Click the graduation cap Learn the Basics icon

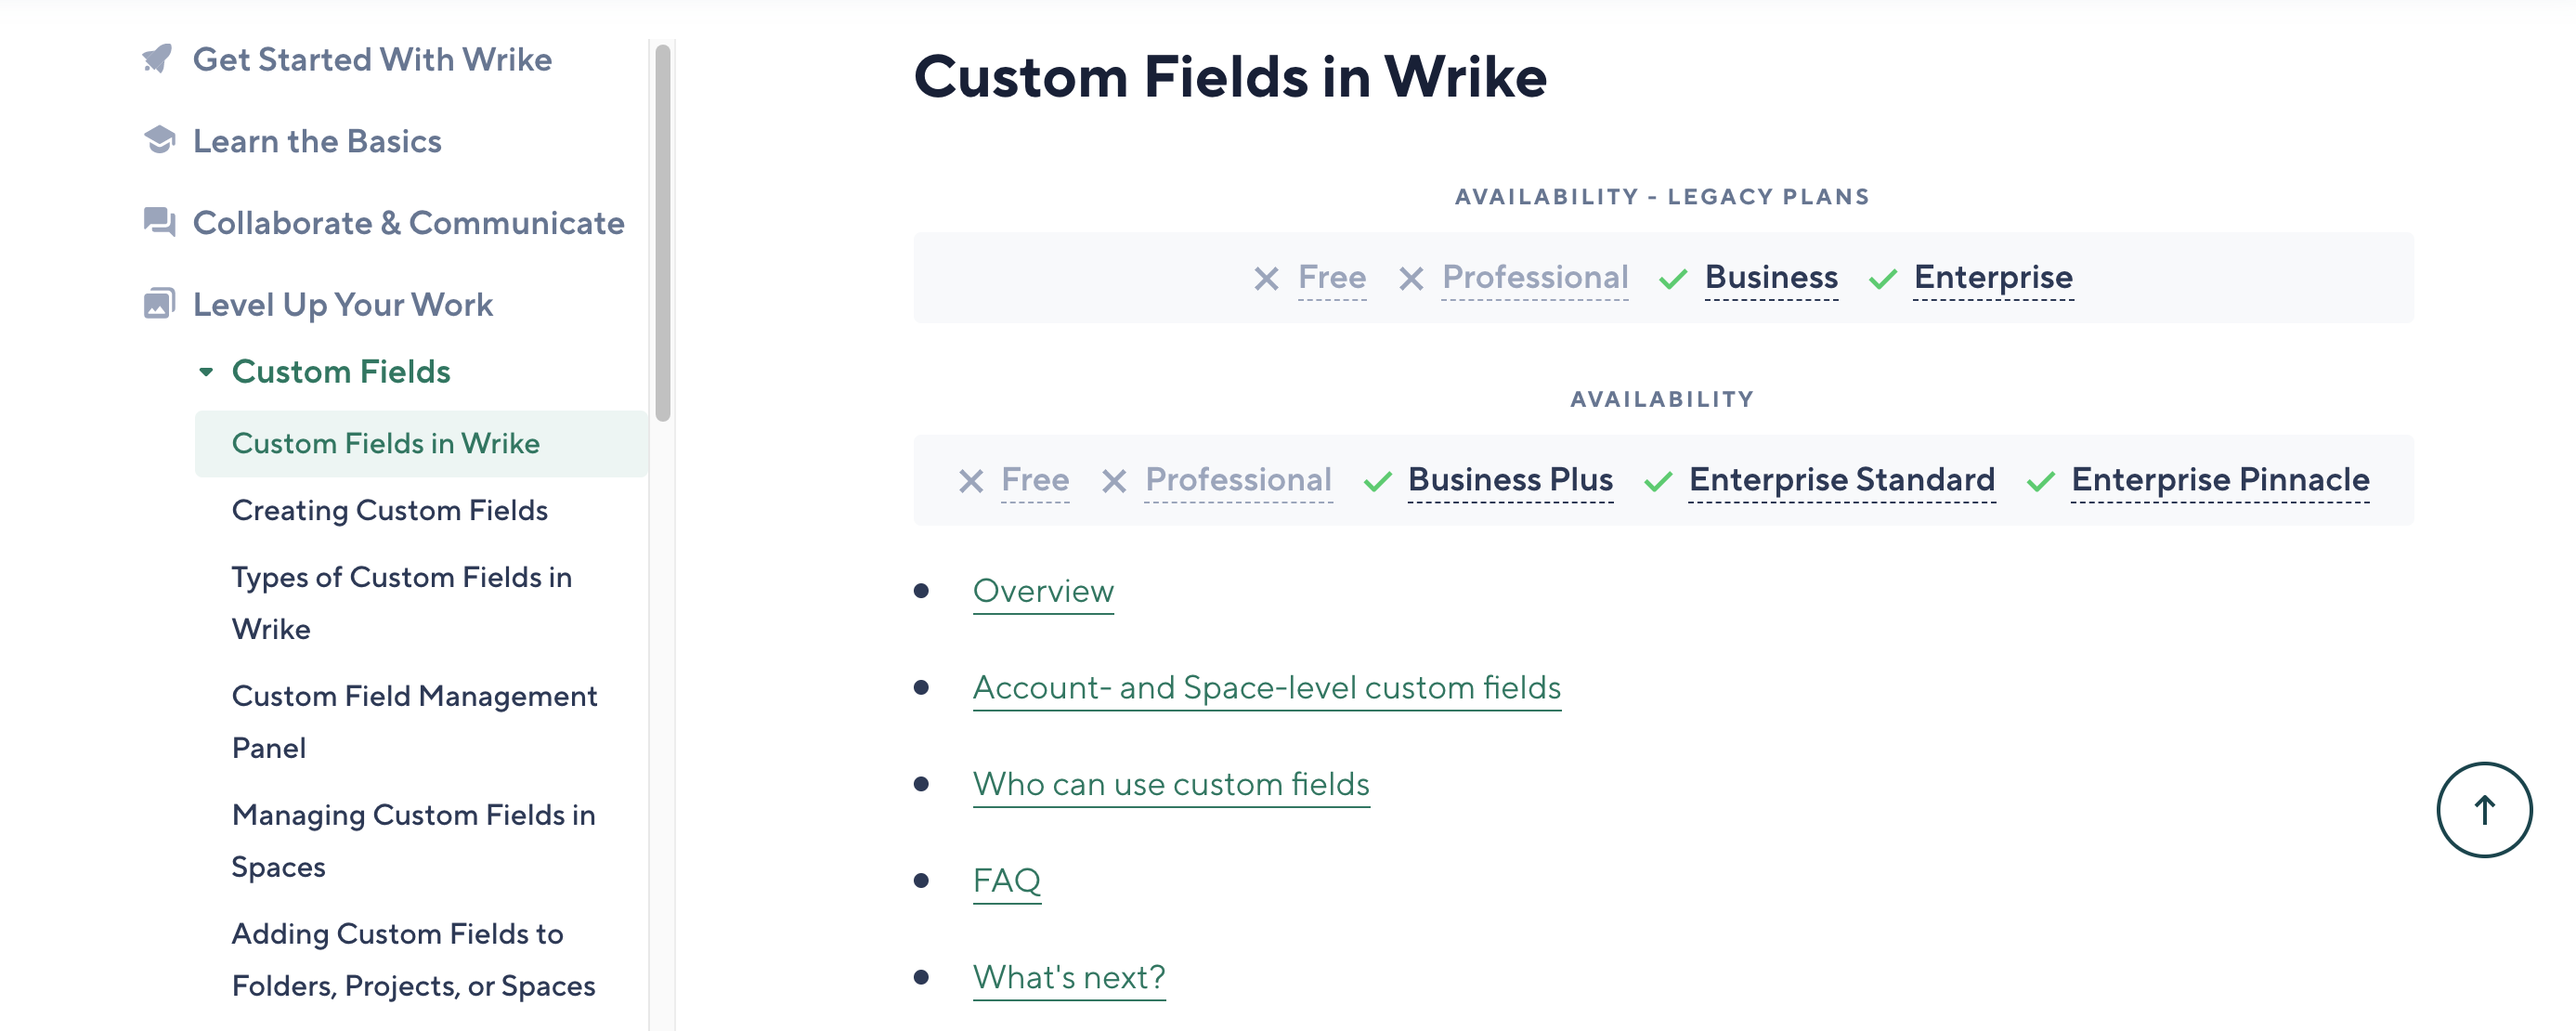pos(159,140)
